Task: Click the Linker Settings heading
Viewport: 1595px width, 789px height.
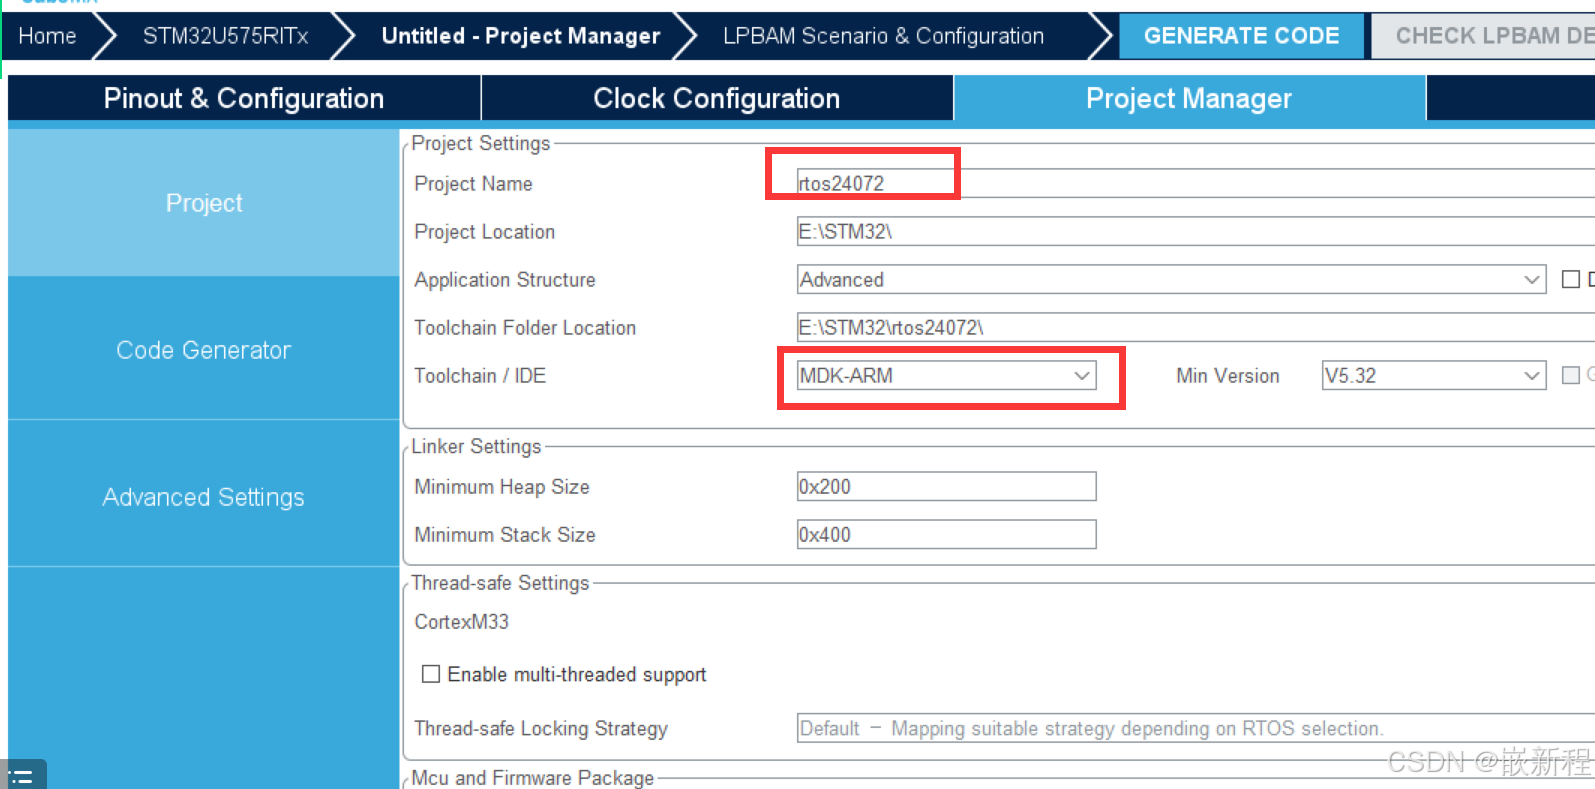Action: pos(476,446)
